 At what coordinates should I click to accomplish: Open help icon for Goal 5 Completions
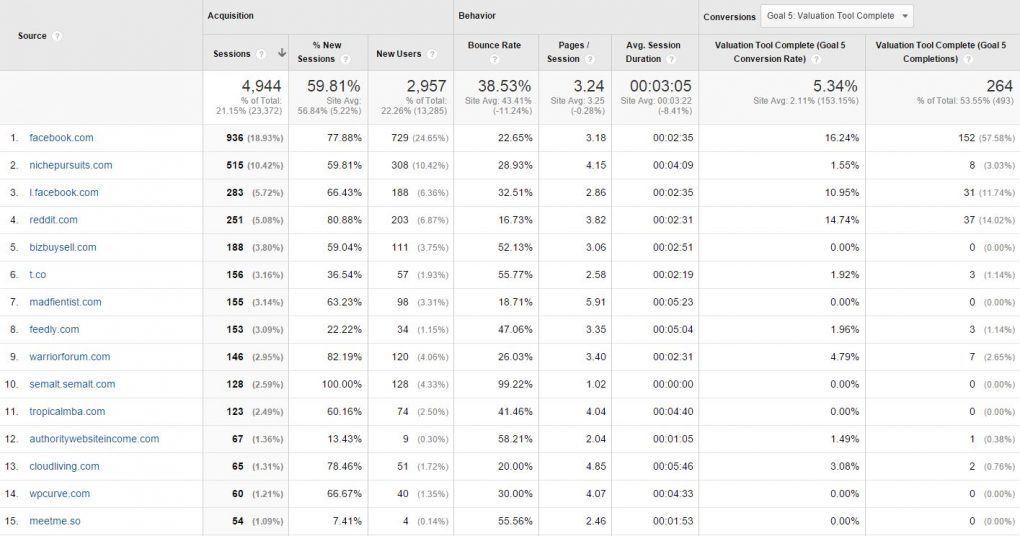[x=969, y=59]
